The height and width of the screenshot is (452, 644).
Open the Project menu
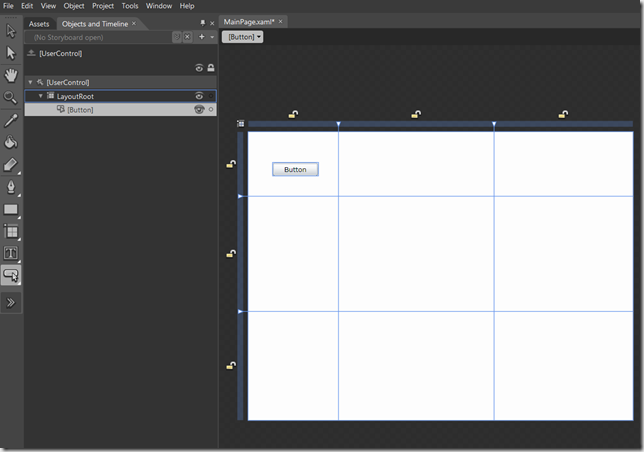(x=103, y=6)
